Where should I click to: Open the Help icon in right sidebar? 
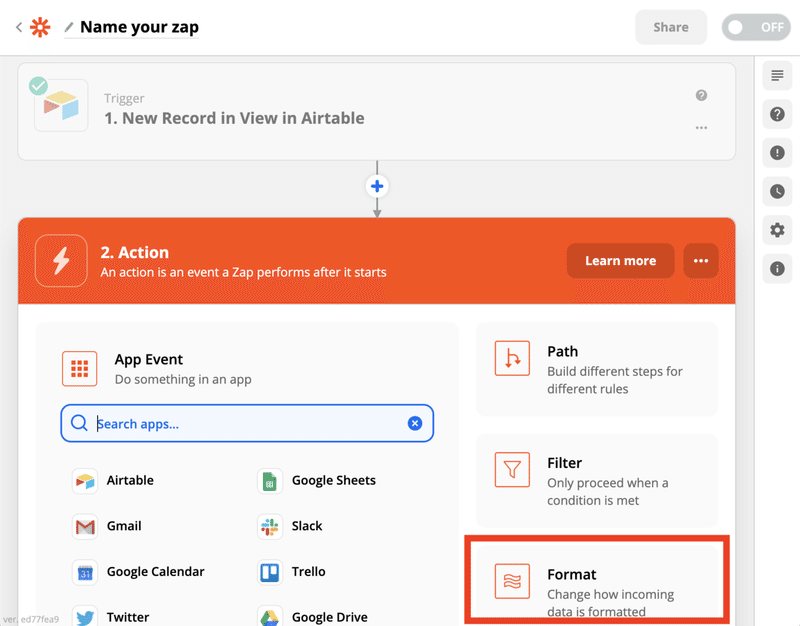tap(777, 114)
